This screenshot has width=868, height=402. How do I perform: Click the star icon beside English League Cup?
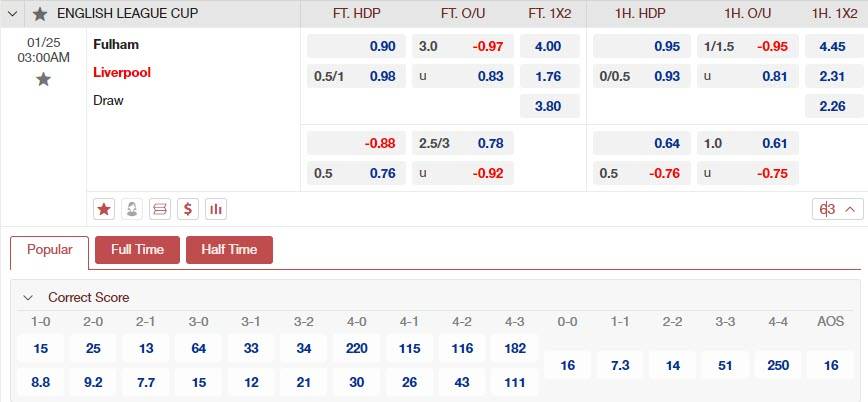pos(40,14)
